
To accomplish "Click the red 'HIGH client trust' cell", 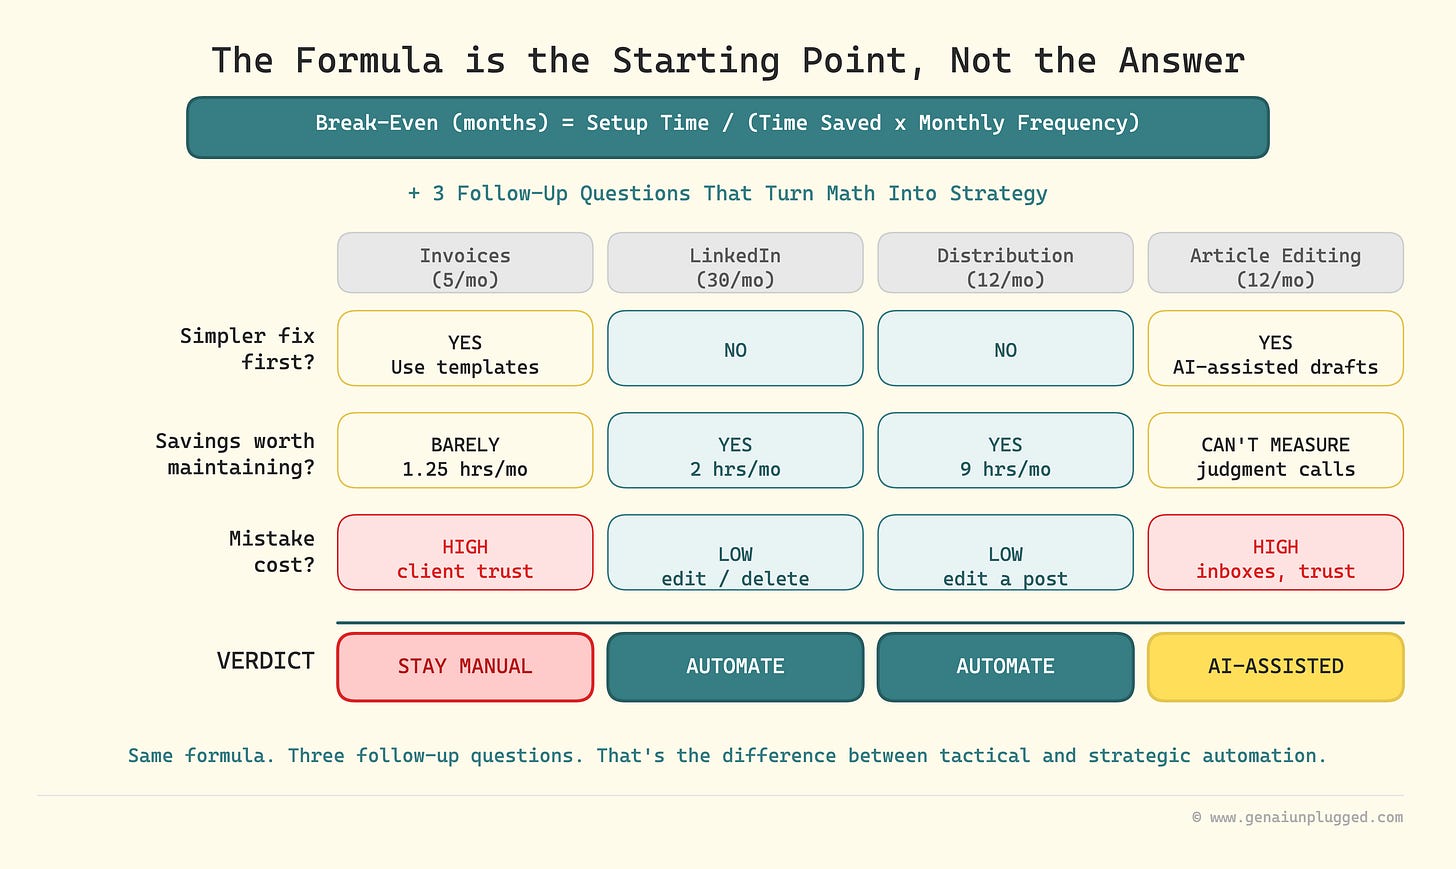I will 465,552.
